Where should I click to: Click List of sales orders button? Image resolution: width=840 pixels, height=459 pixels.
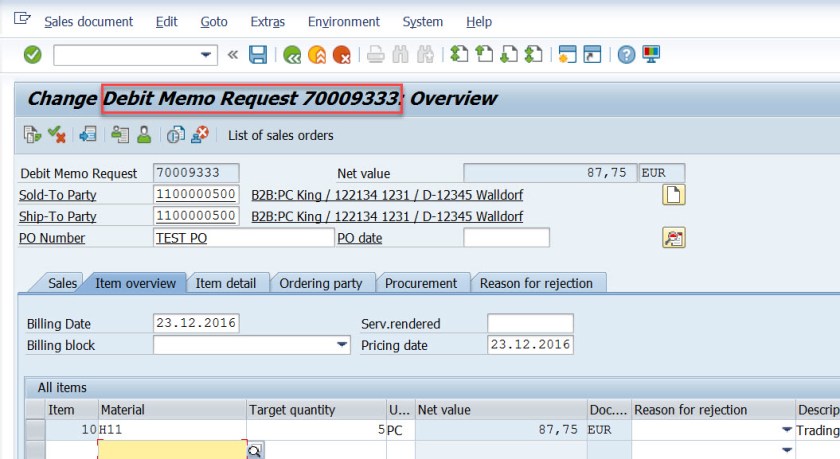click(280, 135)
